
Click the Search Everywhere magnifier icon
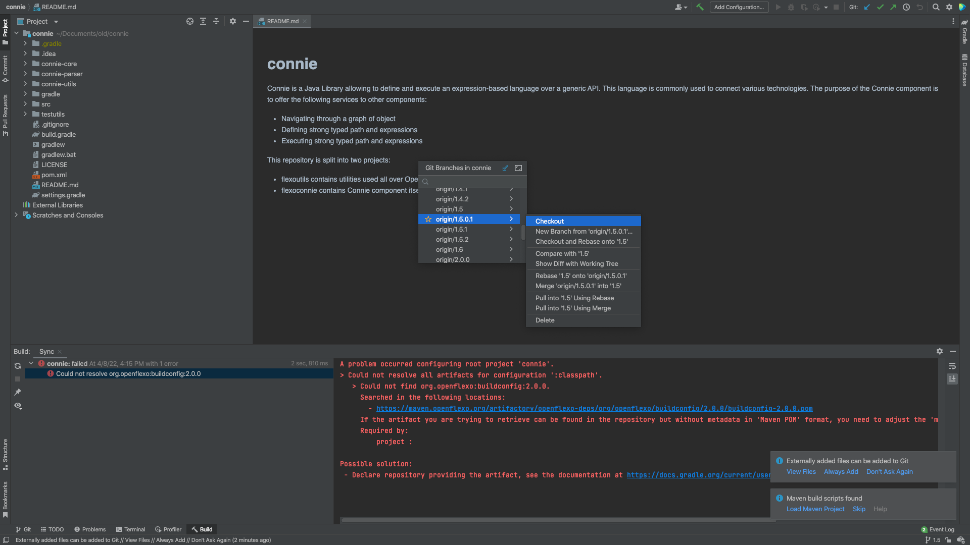(936, 7)
